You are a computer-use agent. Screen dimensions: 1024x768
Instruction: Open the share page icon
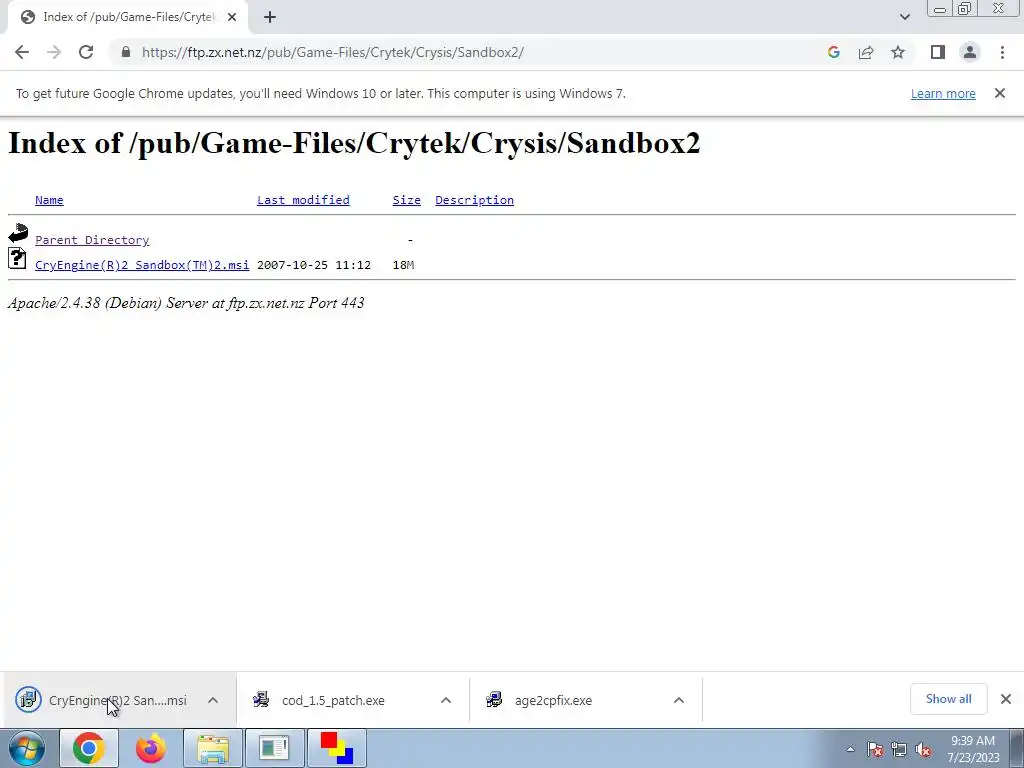click(x=866, y=52)
